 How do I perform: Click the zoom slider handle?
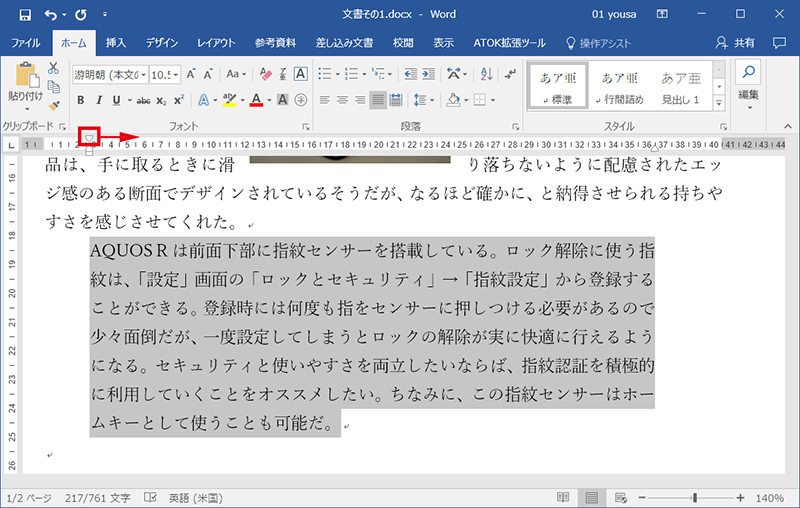click(x=694, y=498)
